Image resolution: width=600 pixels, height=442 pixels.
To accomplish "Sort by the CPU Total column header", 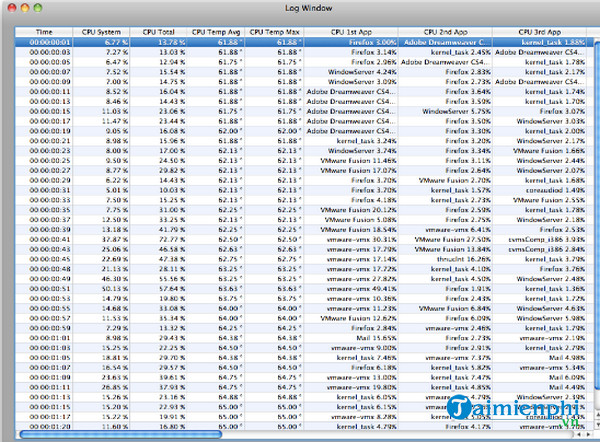I will [x=158, y=32].
